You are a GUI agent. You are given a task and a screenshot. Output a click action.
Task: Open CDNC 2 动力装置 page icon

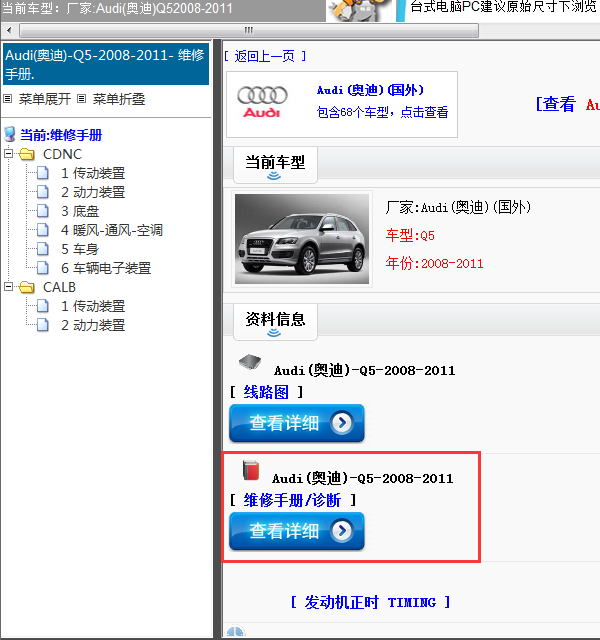(x=42, y=192)
